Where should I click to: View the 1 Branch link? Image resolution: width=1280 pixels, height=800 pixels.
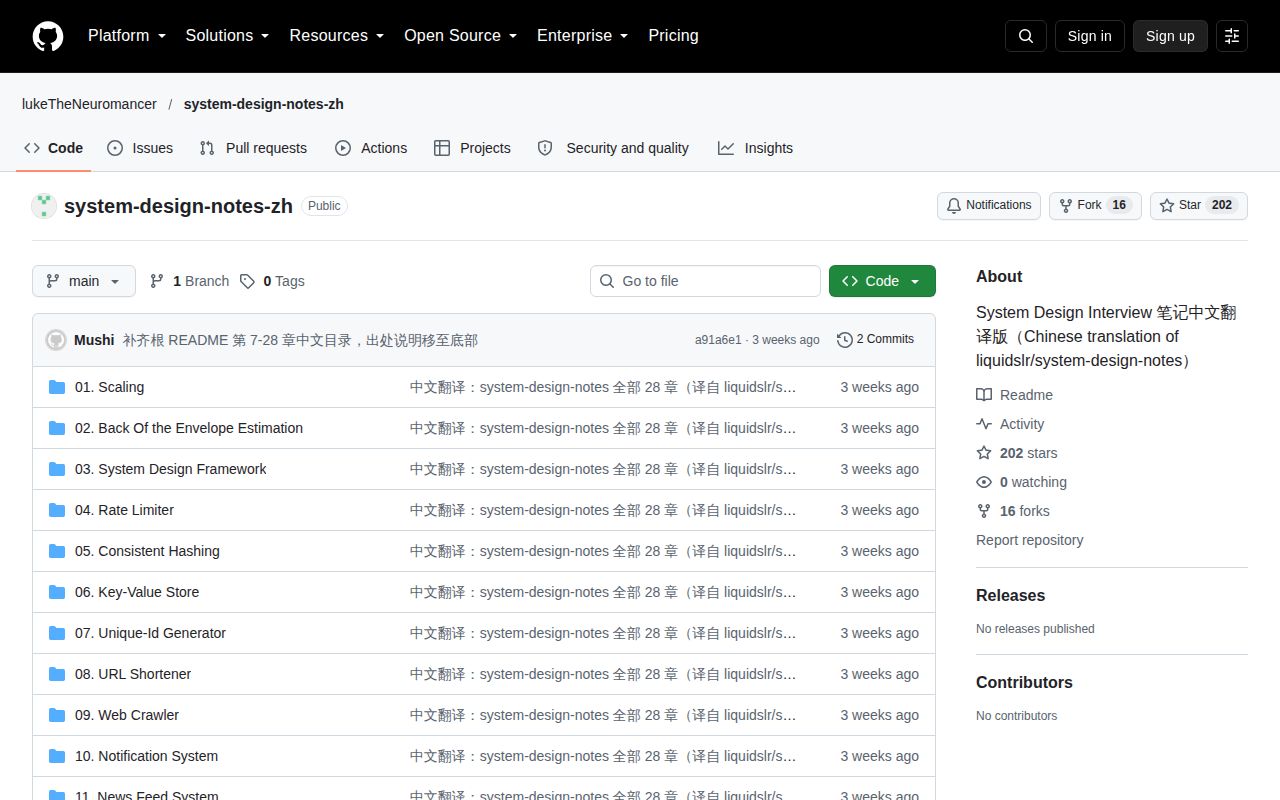189,281
